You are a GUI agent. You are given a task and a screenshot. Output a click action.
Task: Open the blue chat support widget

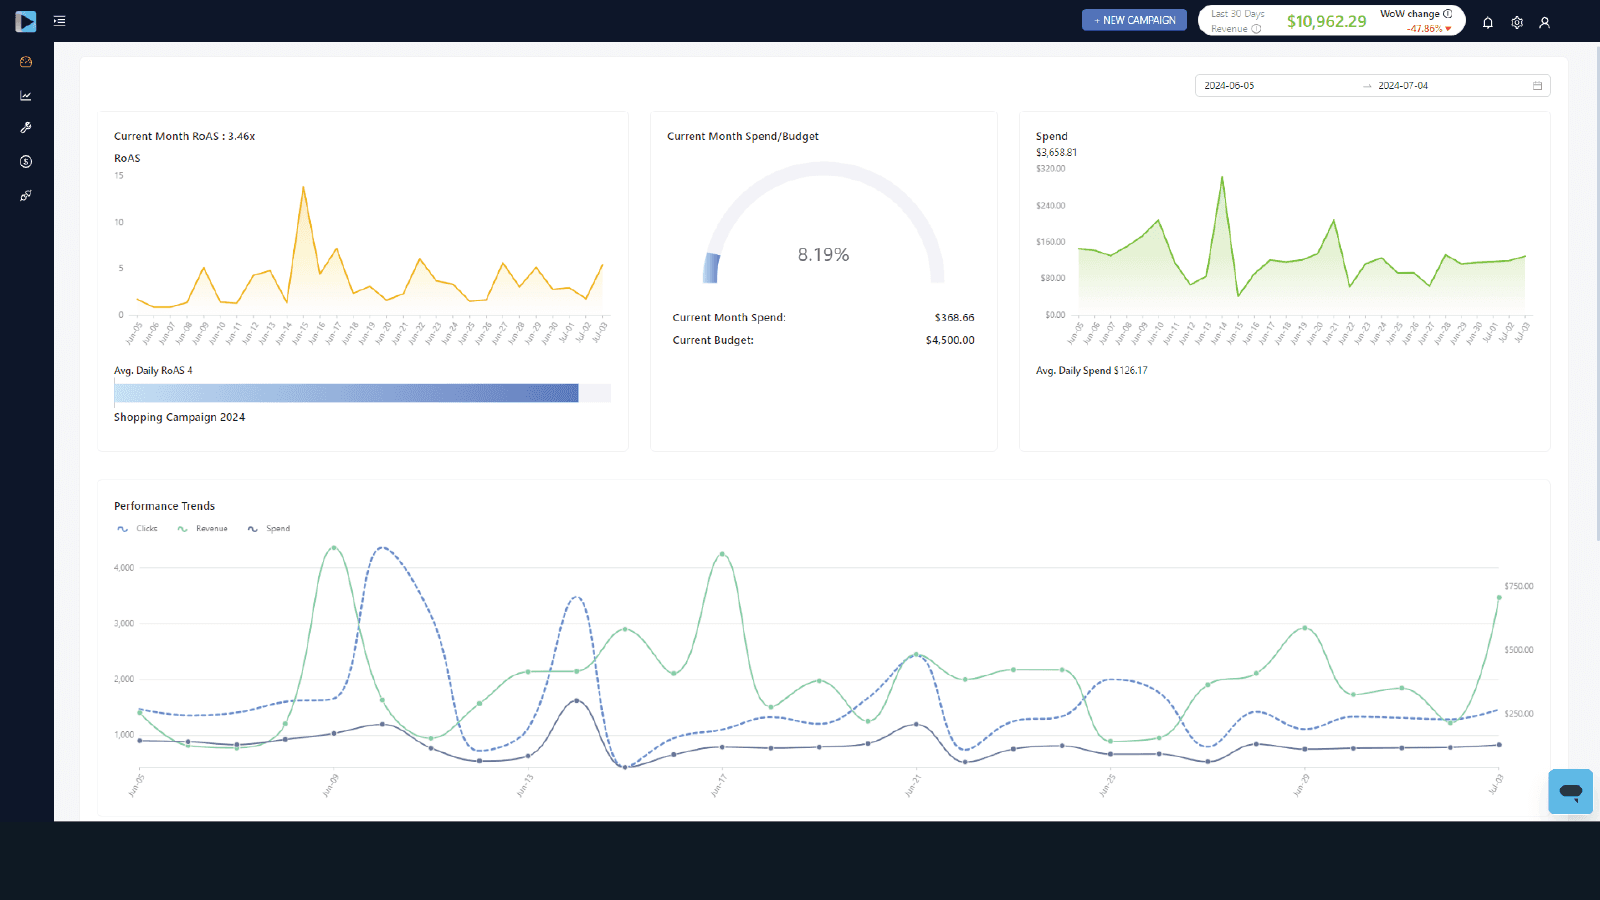[x=1570, y=792]
